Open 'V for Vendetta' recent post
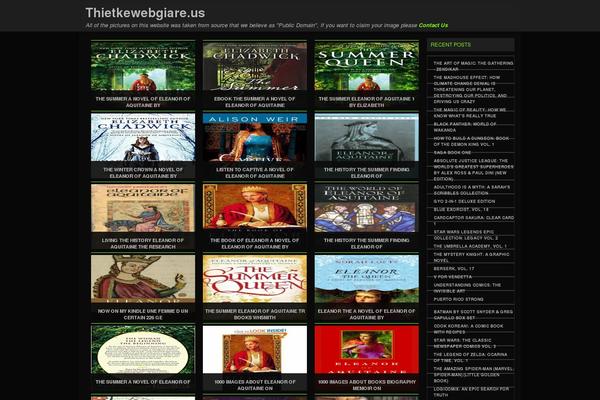Viewport: 600px width, 400px height. [x=453, y=277]
